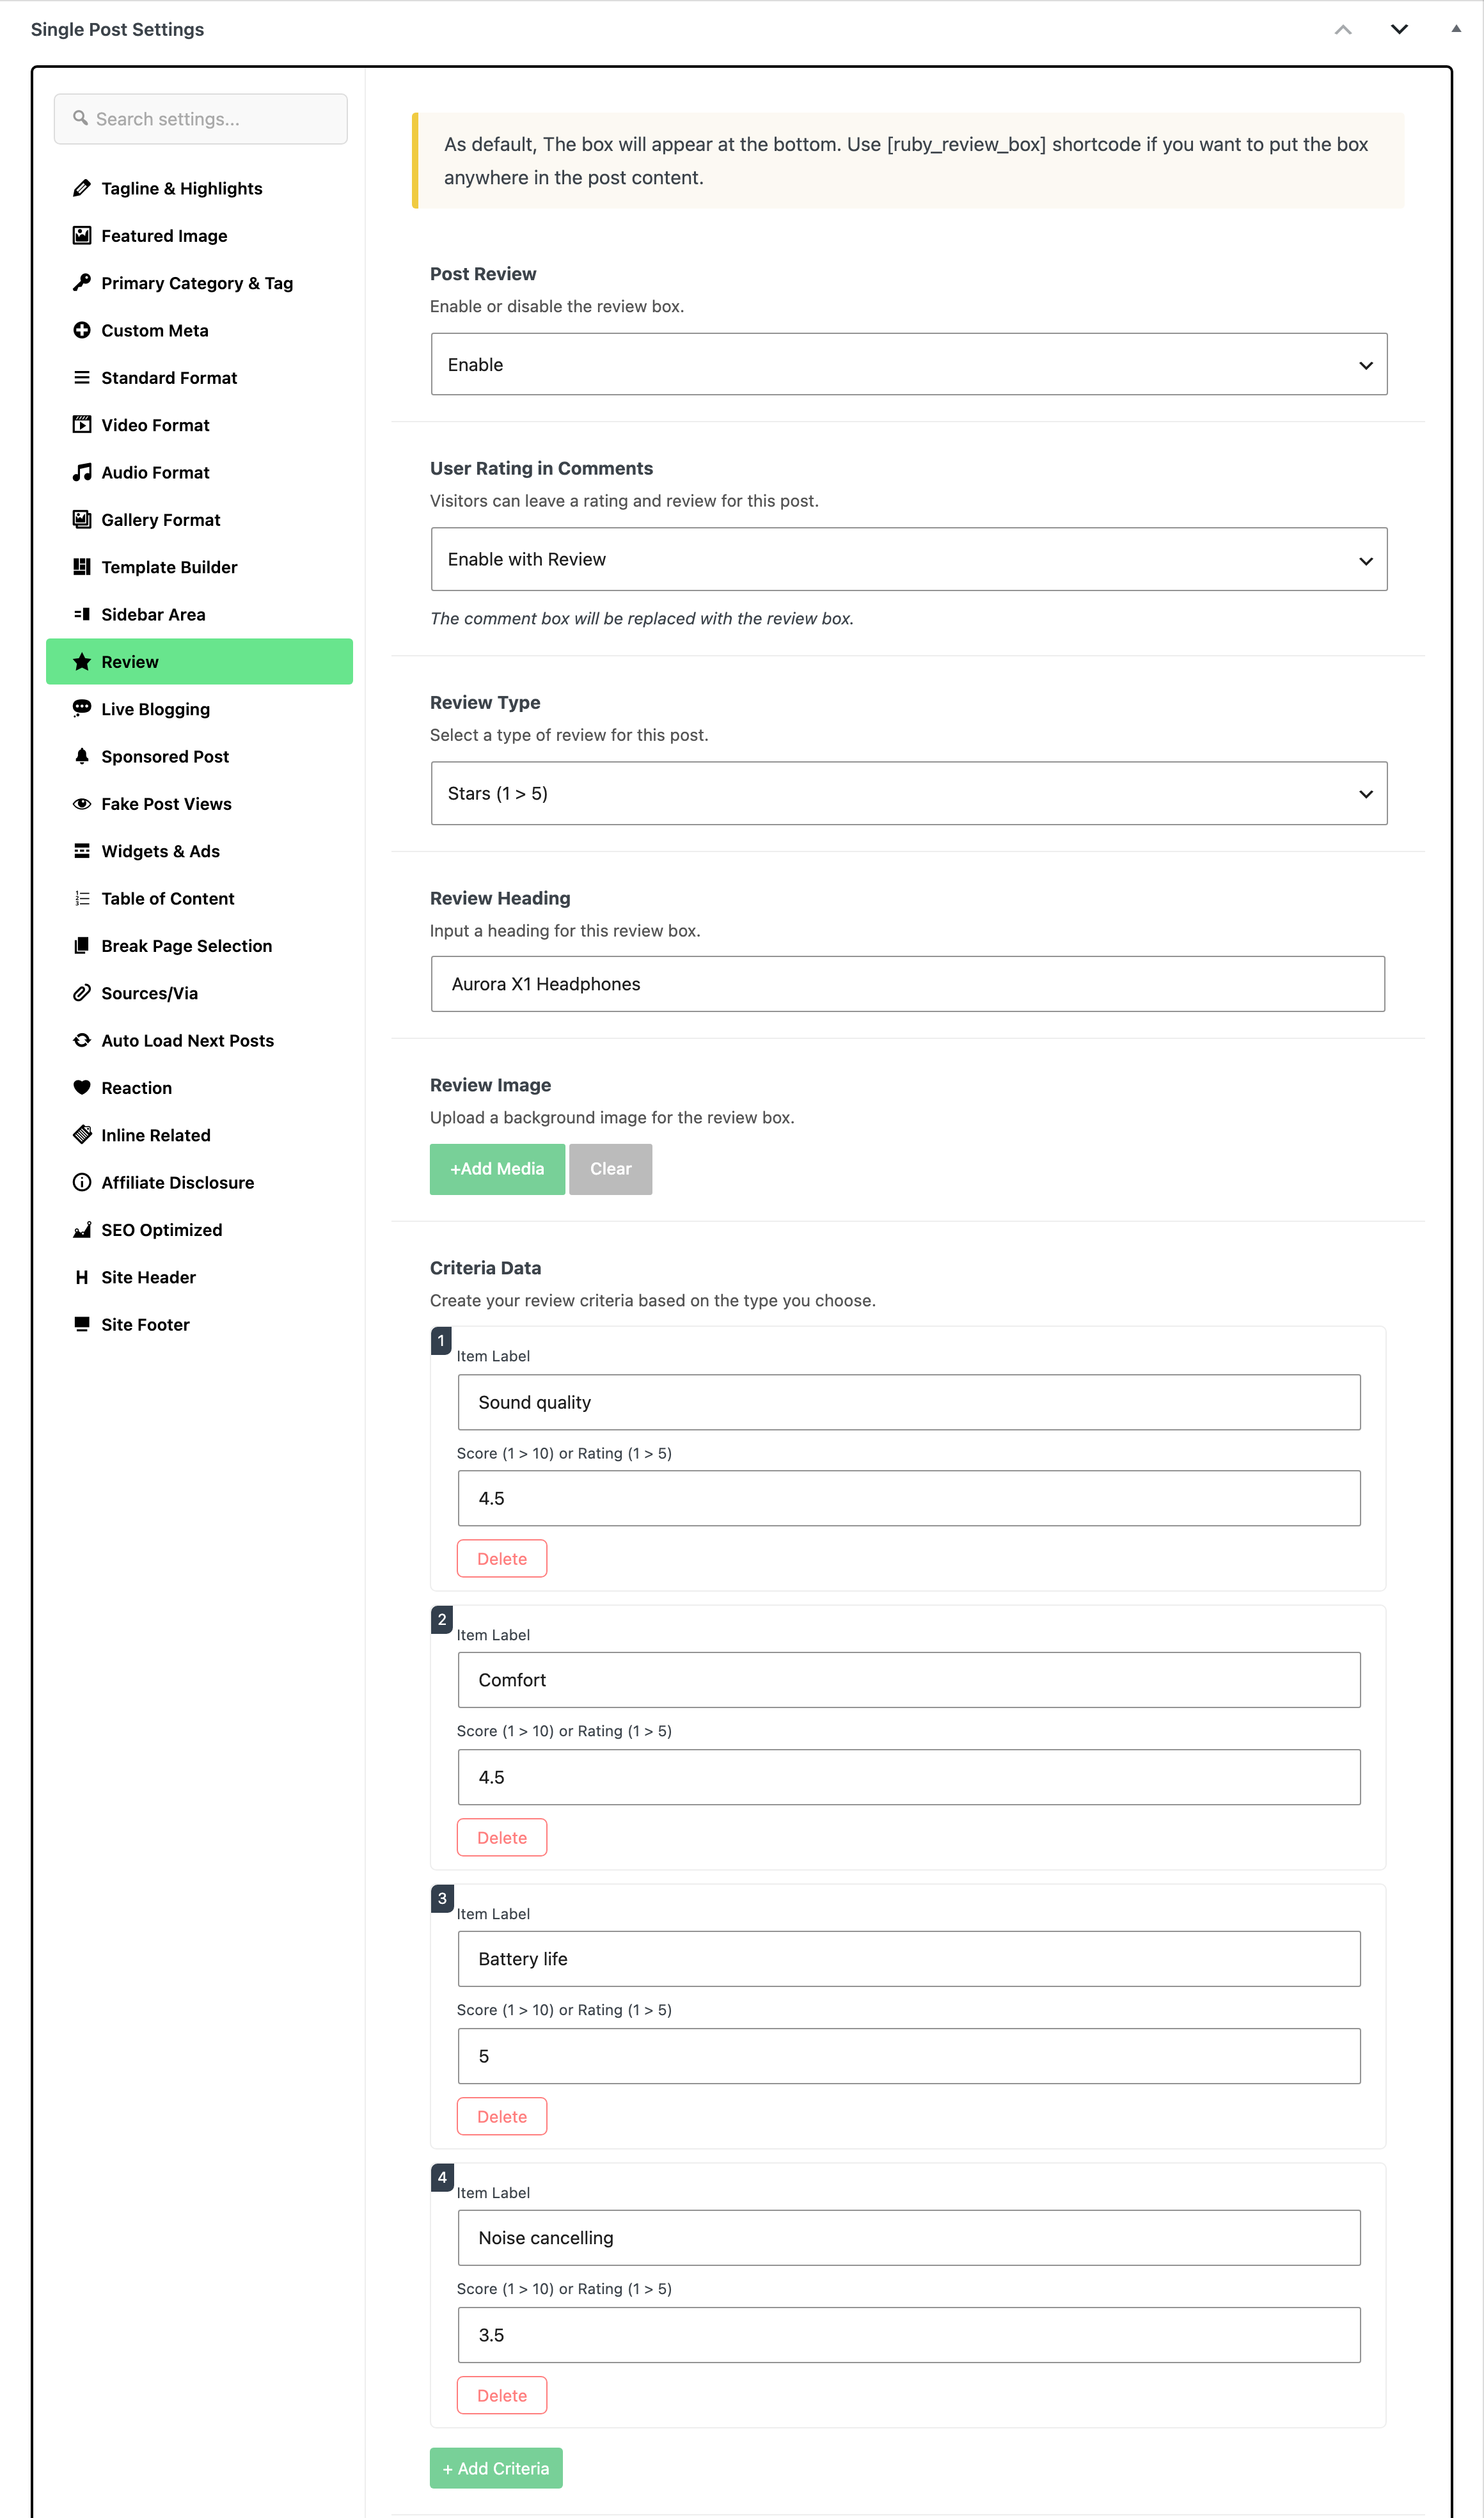
Task: Click the Noise cancelling score field
Action: point(909,2335)
